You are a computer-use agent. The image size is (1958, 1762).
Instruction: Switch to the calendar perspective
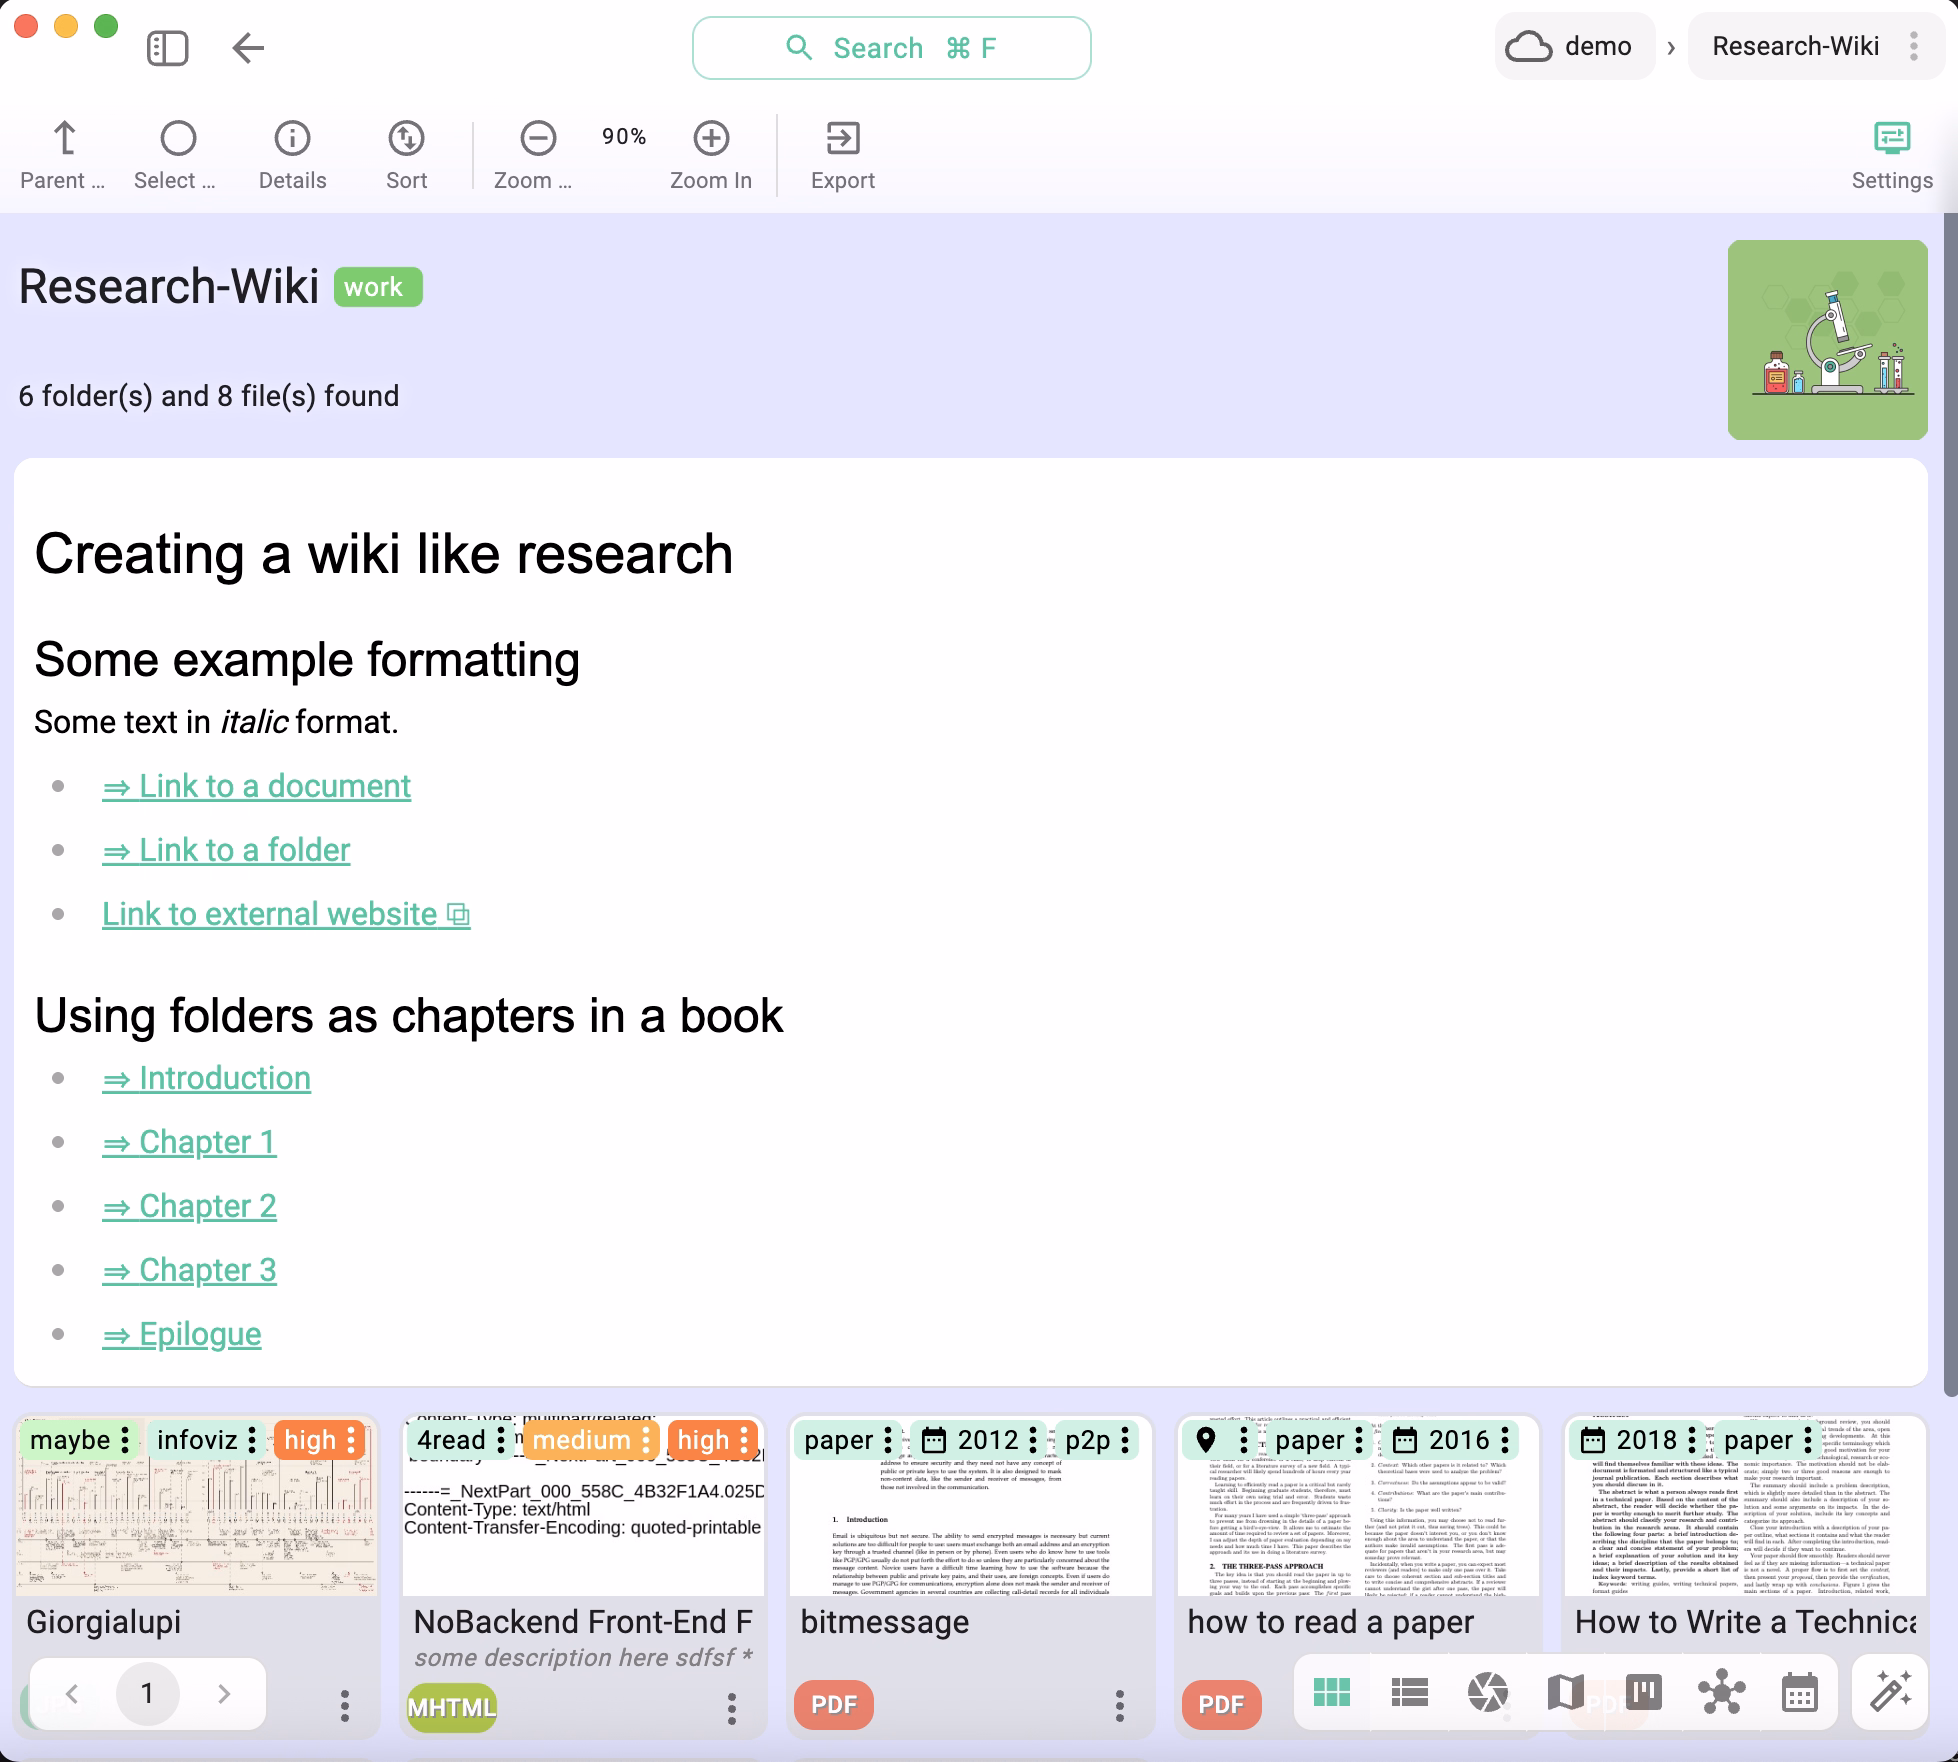1799,1692
